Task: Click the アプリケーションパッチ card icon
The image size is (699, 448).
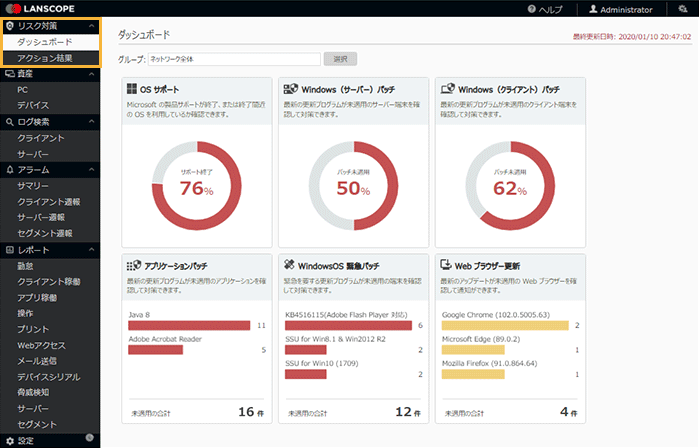Action: (x=131, y=265)
